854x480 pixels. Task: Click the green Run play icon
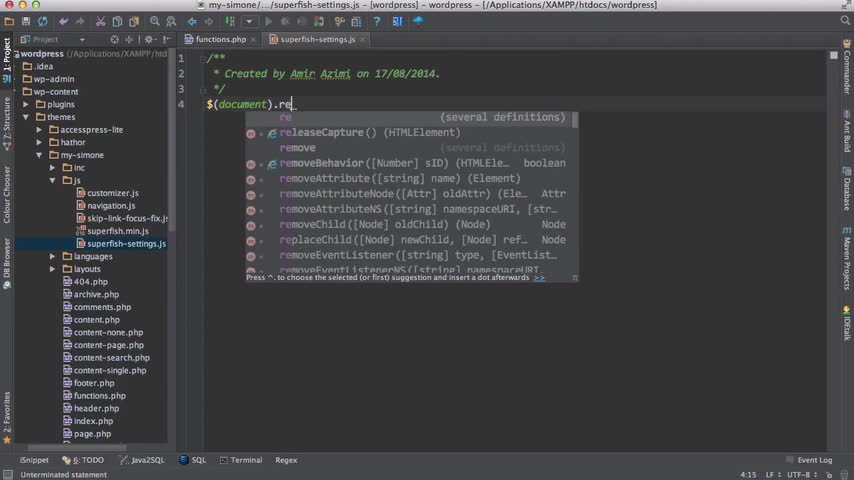[x=268, y=21]
